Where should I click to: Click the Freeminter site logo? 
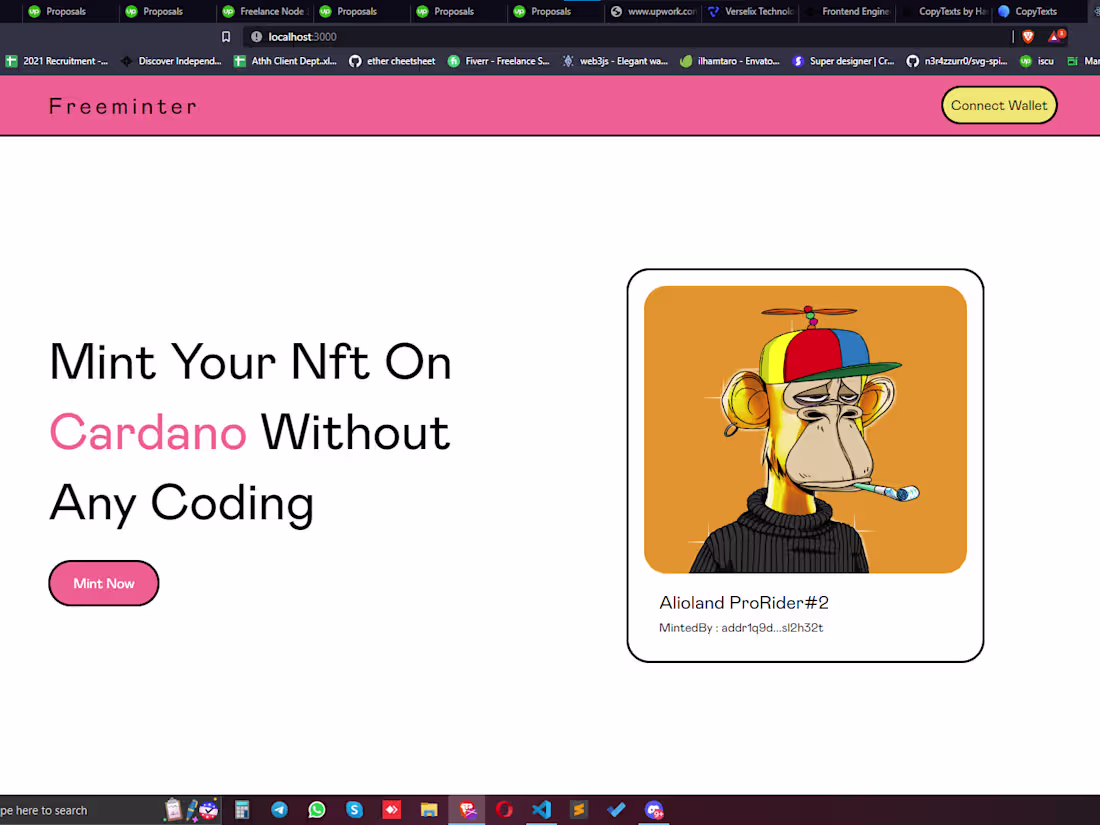click(x=122, y=105)
